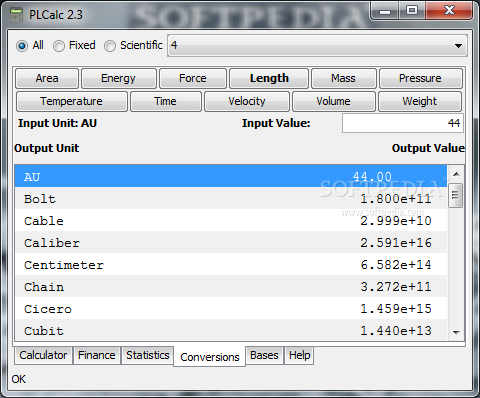Select the Cubit unit row
Image resolution: width=480 pixels, height=398 pixels.
[231, 330]
